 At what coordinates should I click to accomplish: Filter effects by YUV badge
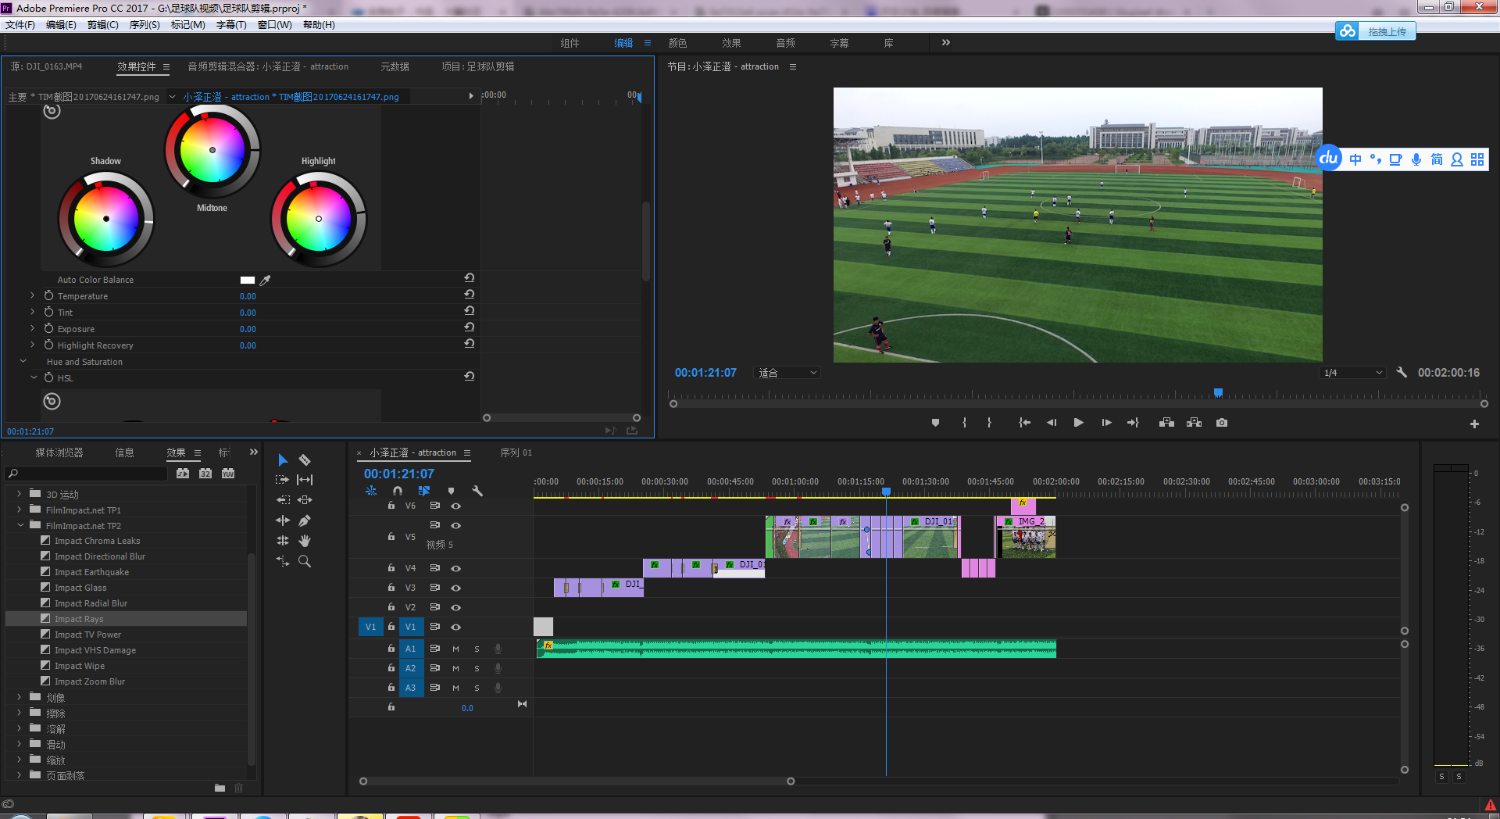coord(228,473)
